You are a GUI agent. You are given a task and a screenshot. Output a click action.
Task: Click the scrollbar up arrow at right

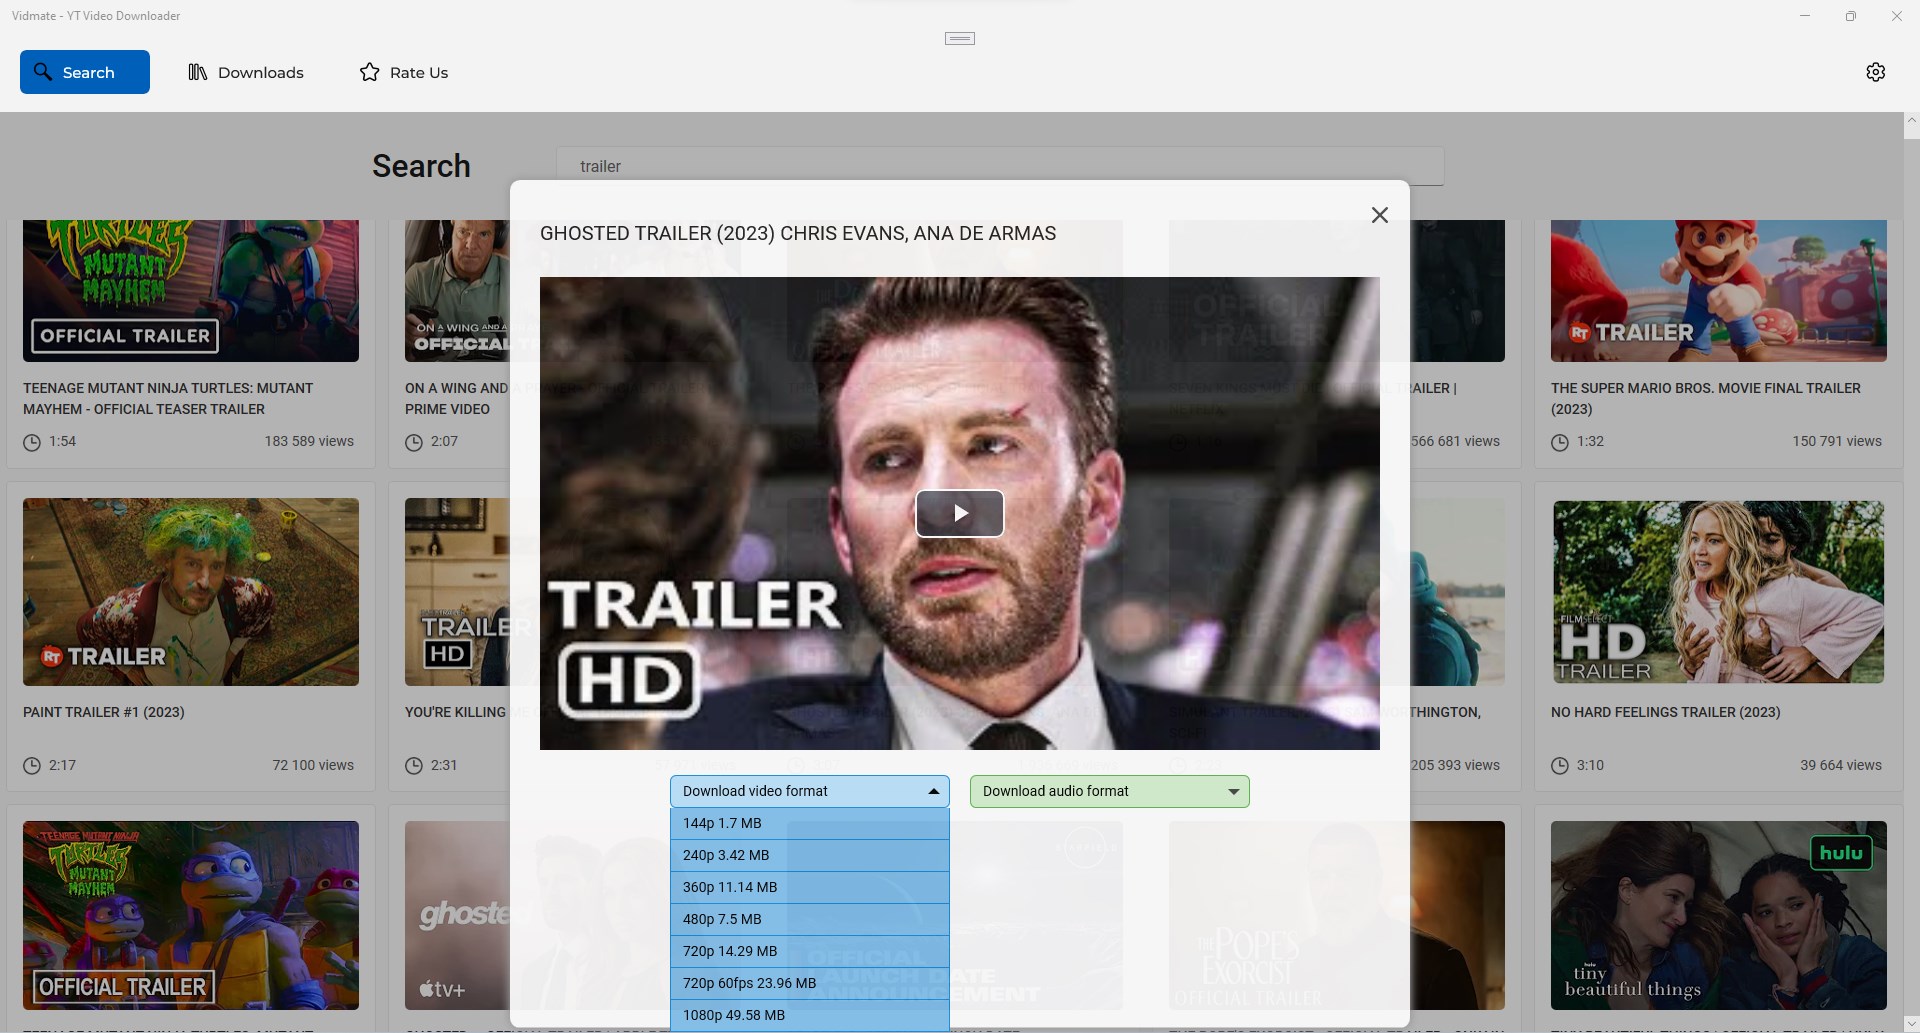[x=1912, y=120]
